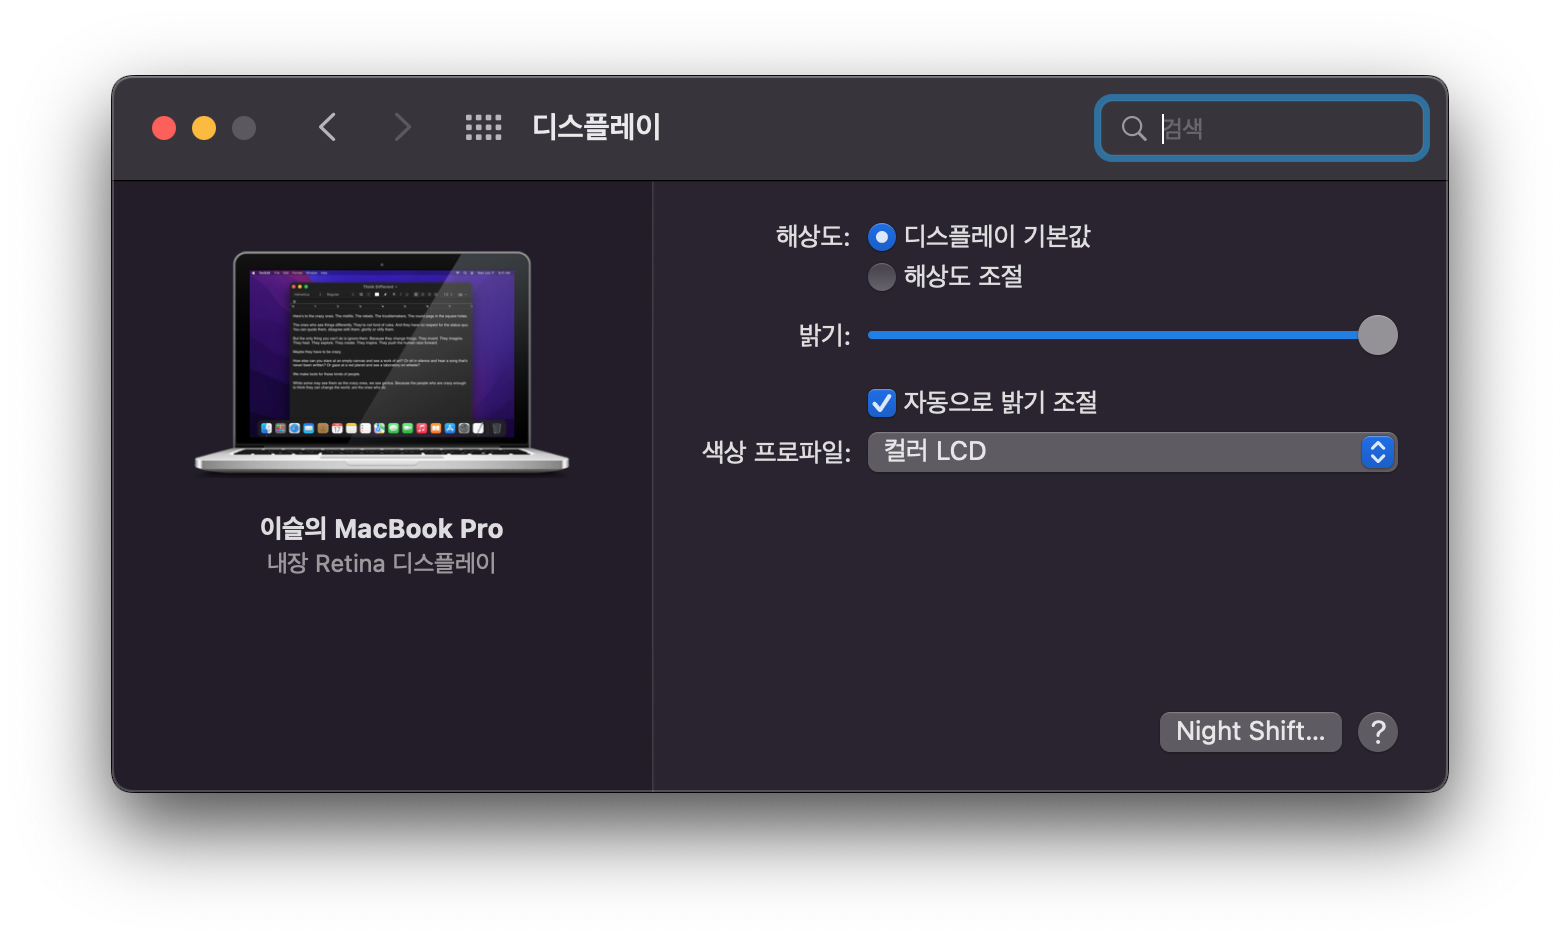The image size is (1560, 940).
Task: Show all preferences via grid icon
Action: click(483, 127)
